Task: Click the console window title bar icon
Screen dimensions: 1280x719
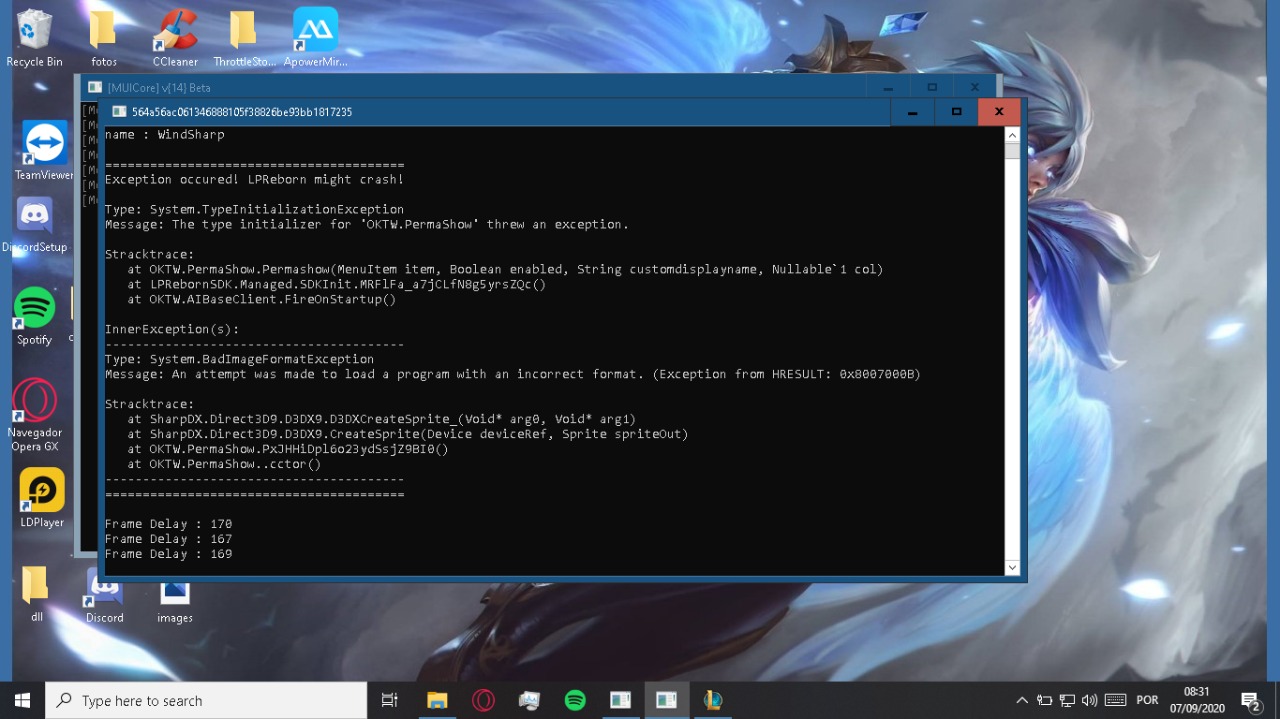Action: [119, 112]
